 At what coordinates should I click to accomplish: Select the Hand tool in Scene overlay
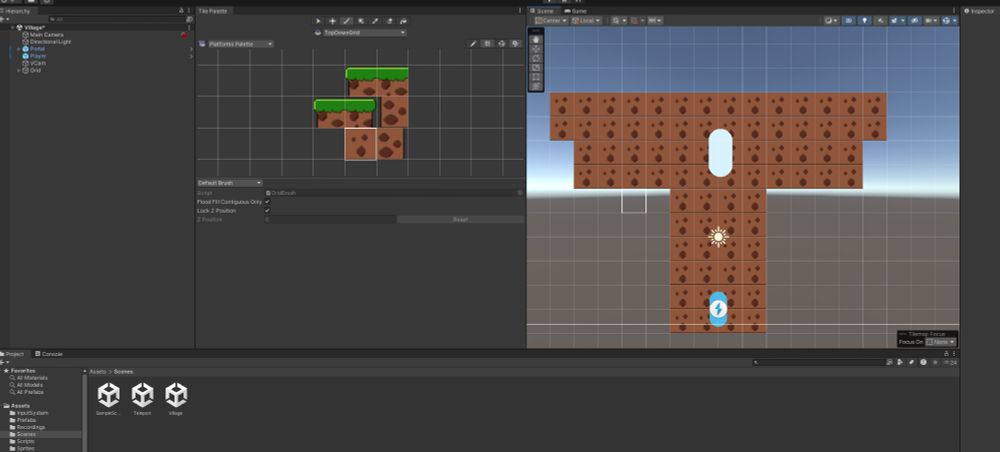(x=536, y=39)
